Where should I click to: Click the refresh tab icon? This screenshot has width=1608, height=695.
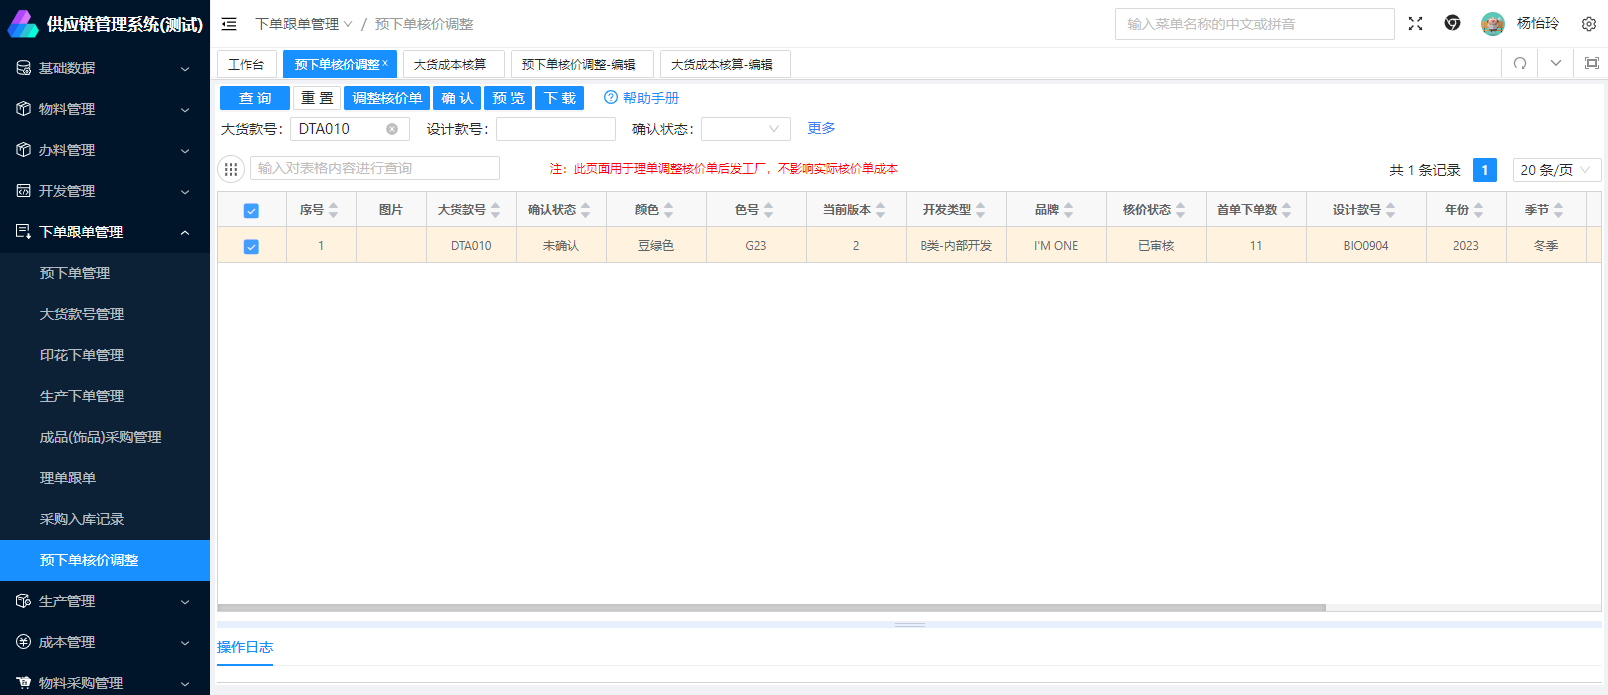pyautogui.click(x=1520, y=64)
